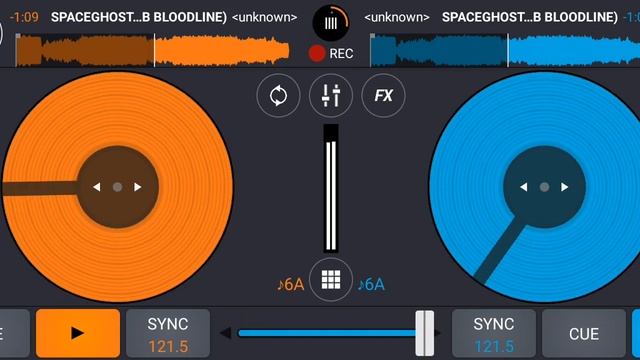This screenshot has height=360, width=640.
Task: Select the blue 6A key label
Action: pos(371,284)
